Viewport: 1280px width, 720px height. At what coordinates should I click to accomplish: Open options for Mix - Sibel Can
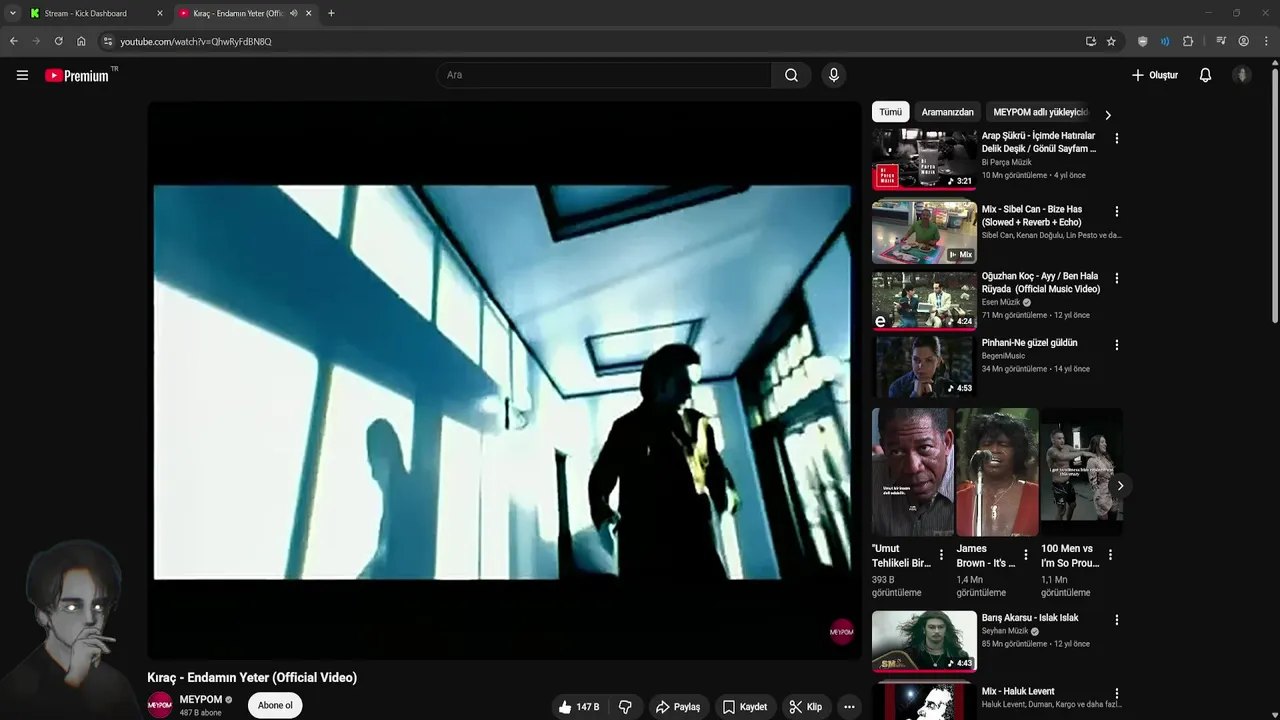[x=1117, y=212]
